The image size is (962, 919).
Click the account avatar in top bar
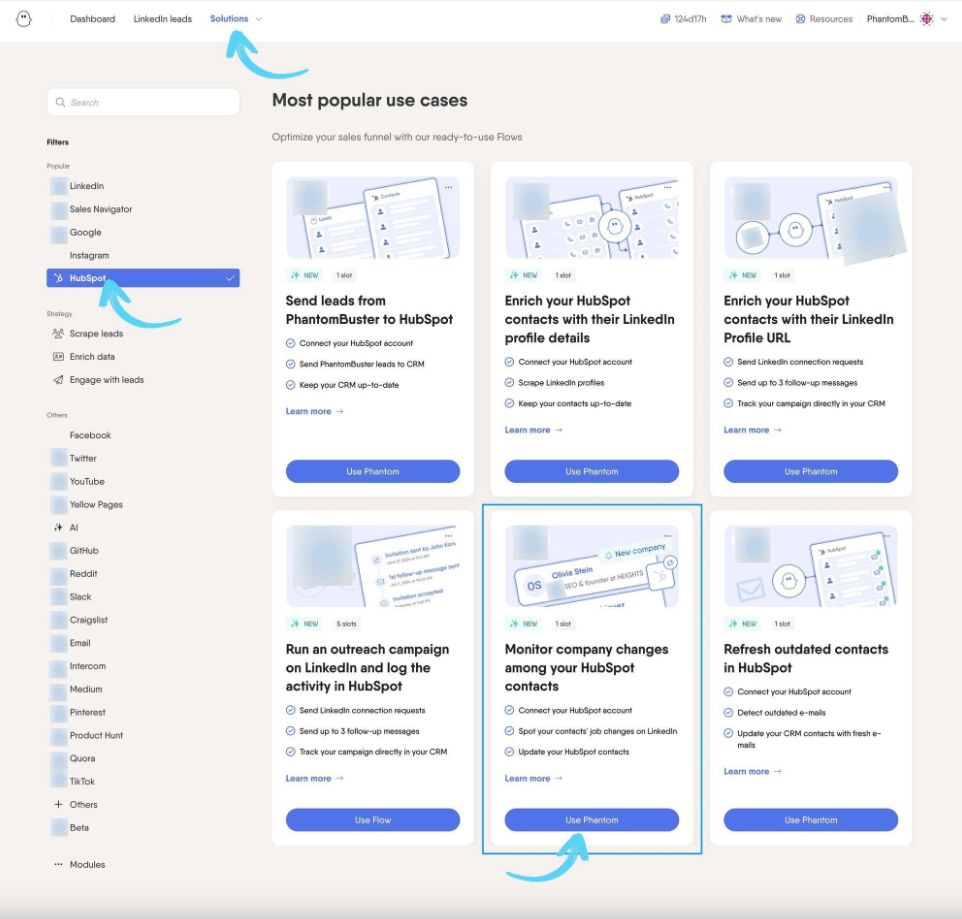926,19
